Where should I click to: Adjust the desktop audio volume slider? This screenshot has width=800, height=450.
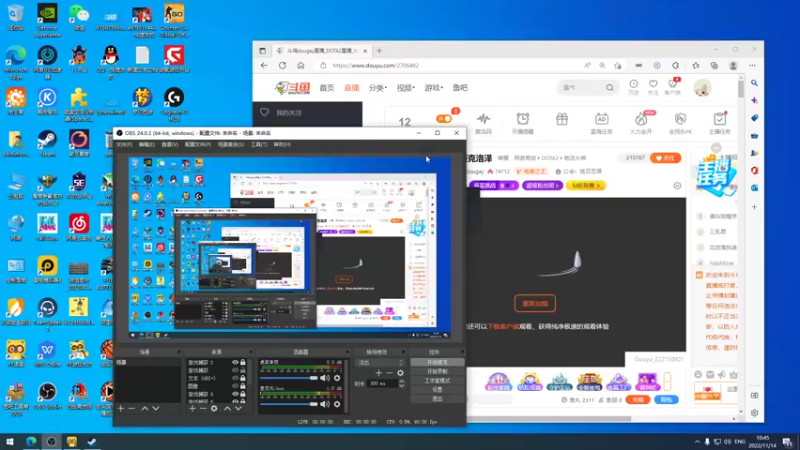click(x=289, y=378)
